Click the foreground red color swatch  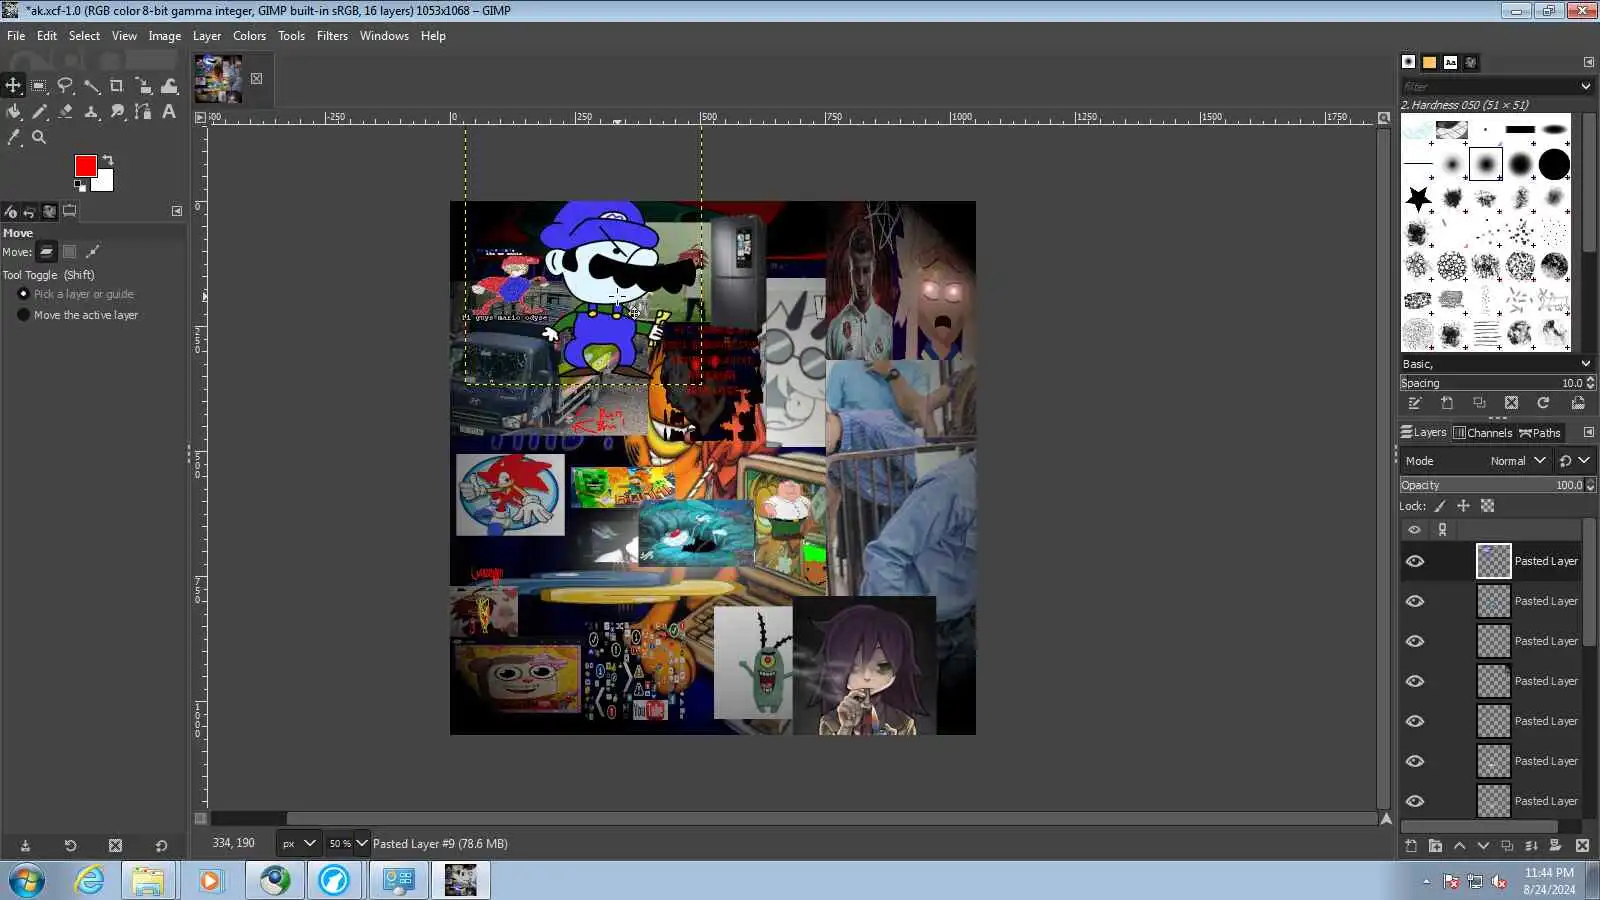[x=84, y=165]
